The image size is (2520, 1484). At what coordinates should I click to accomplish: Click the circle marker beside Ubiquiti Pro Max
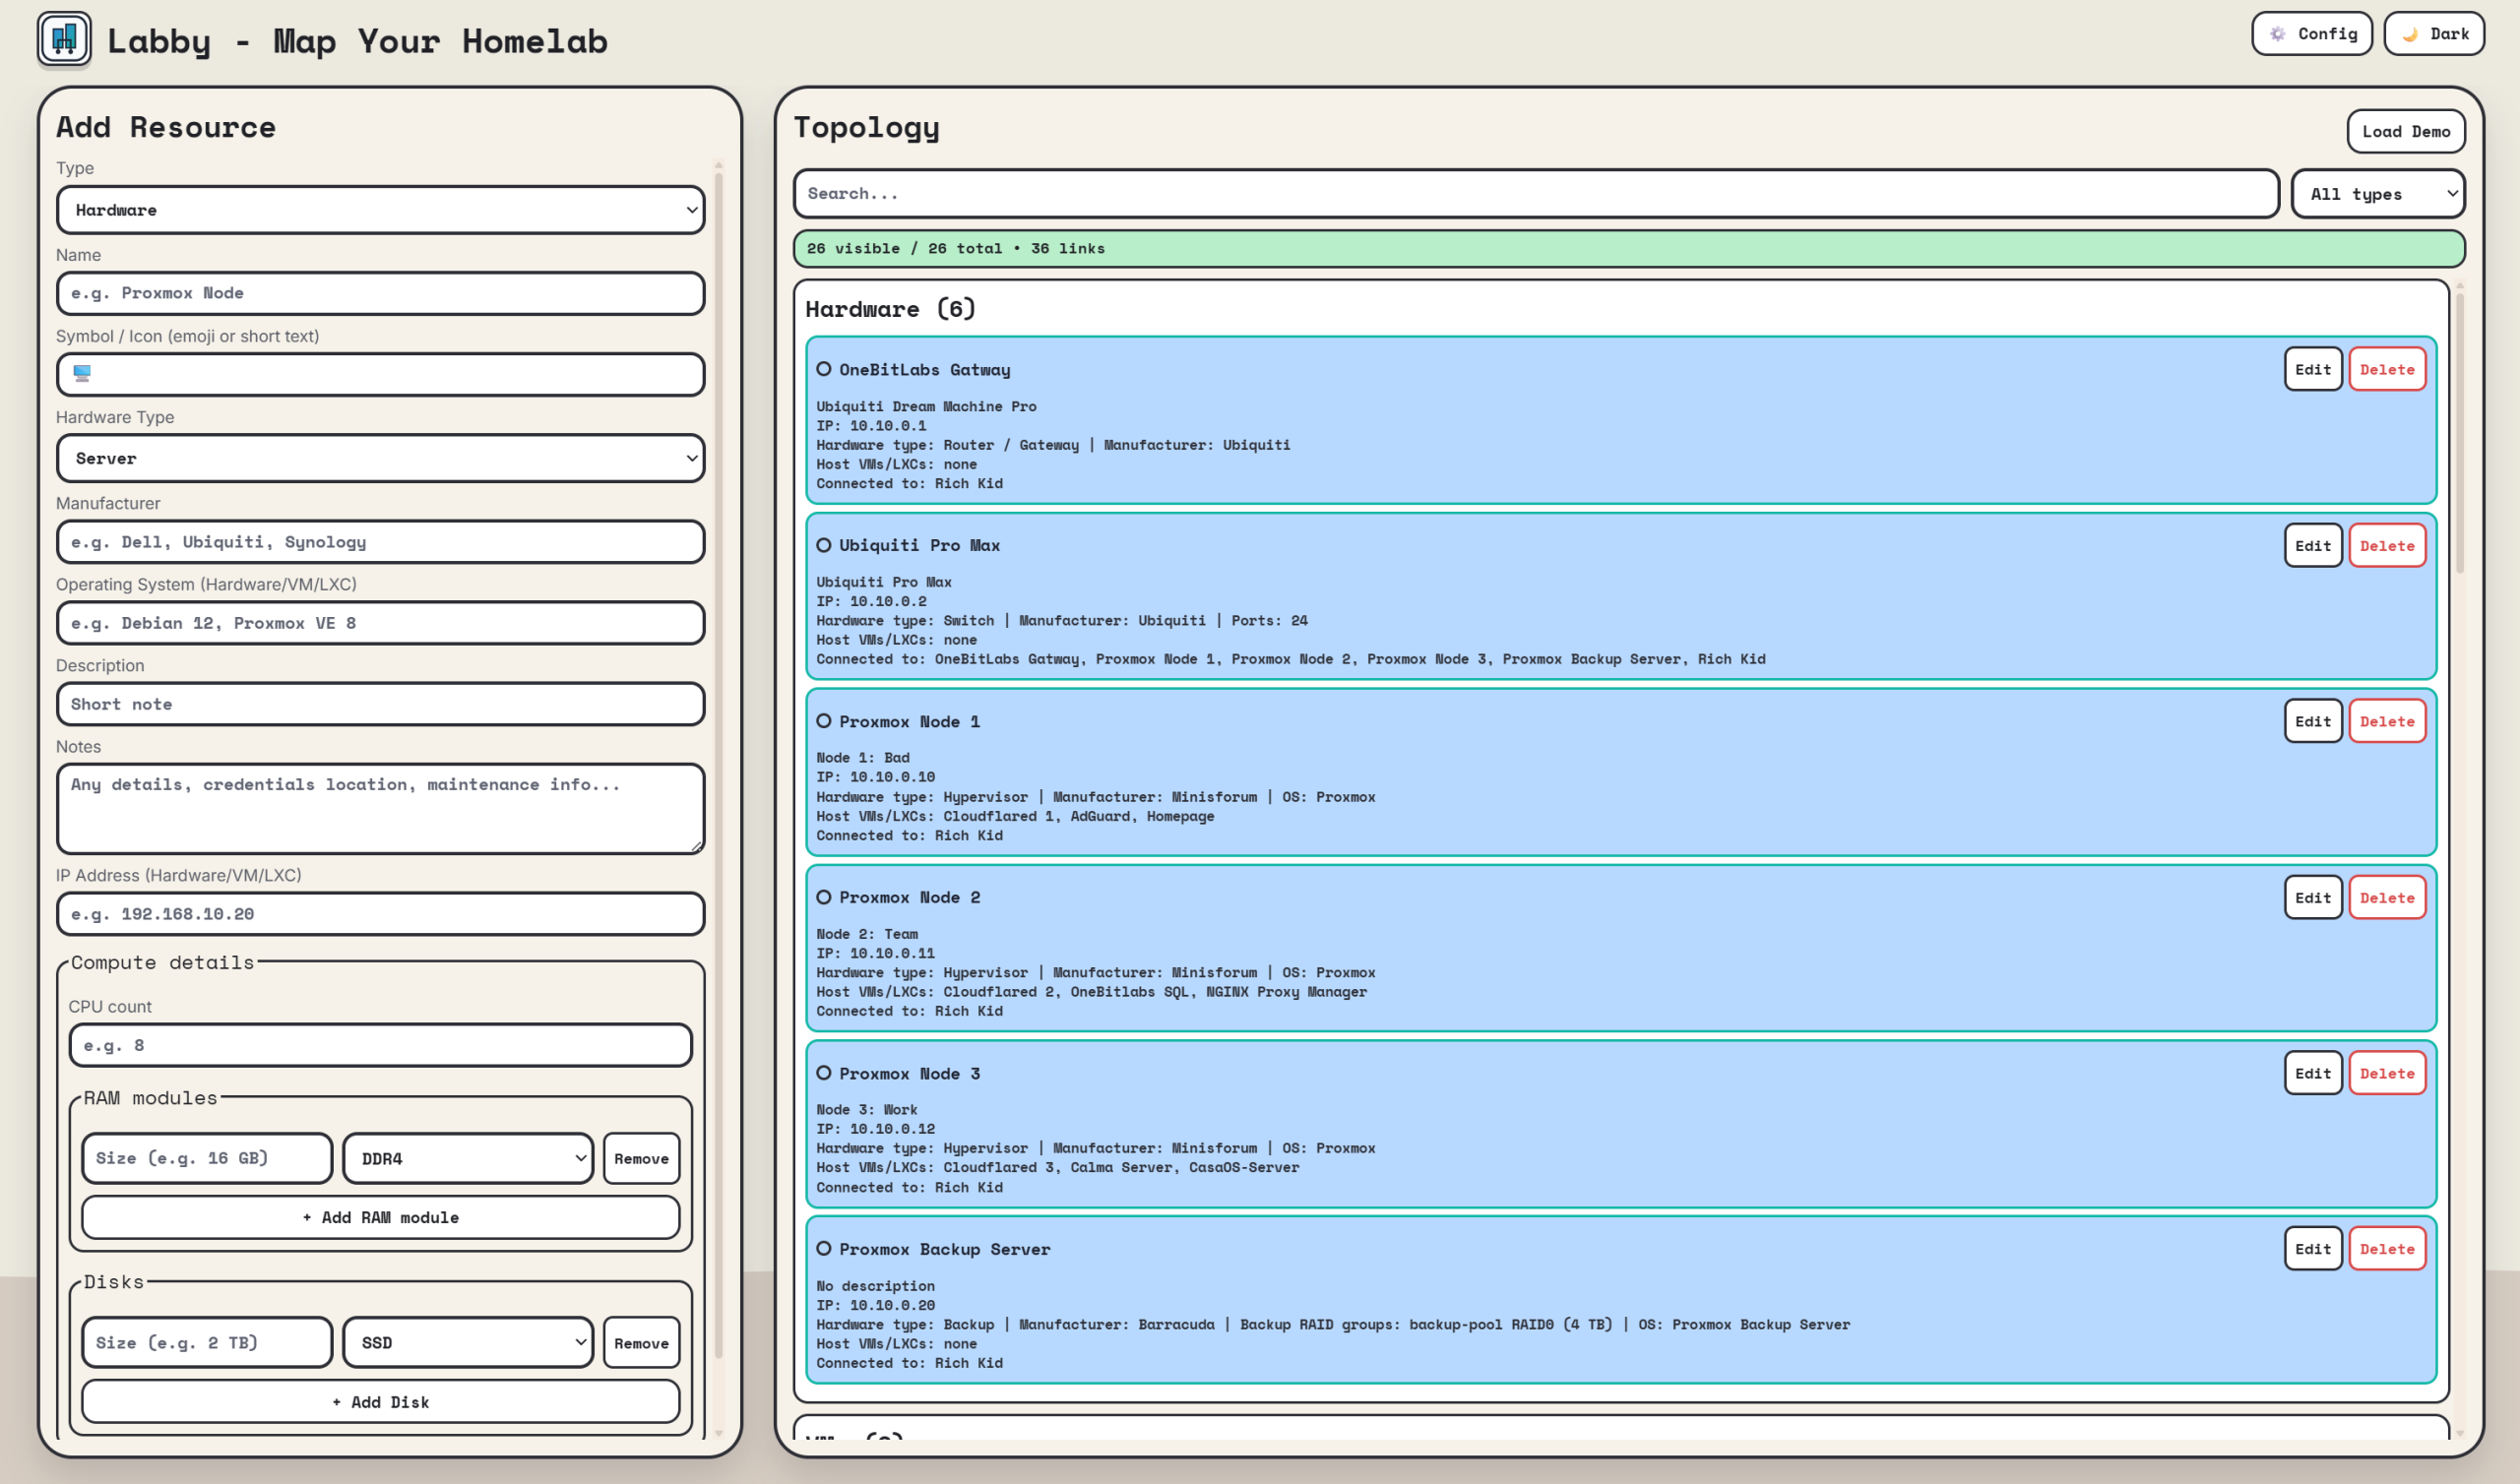(x=823, y=545)
